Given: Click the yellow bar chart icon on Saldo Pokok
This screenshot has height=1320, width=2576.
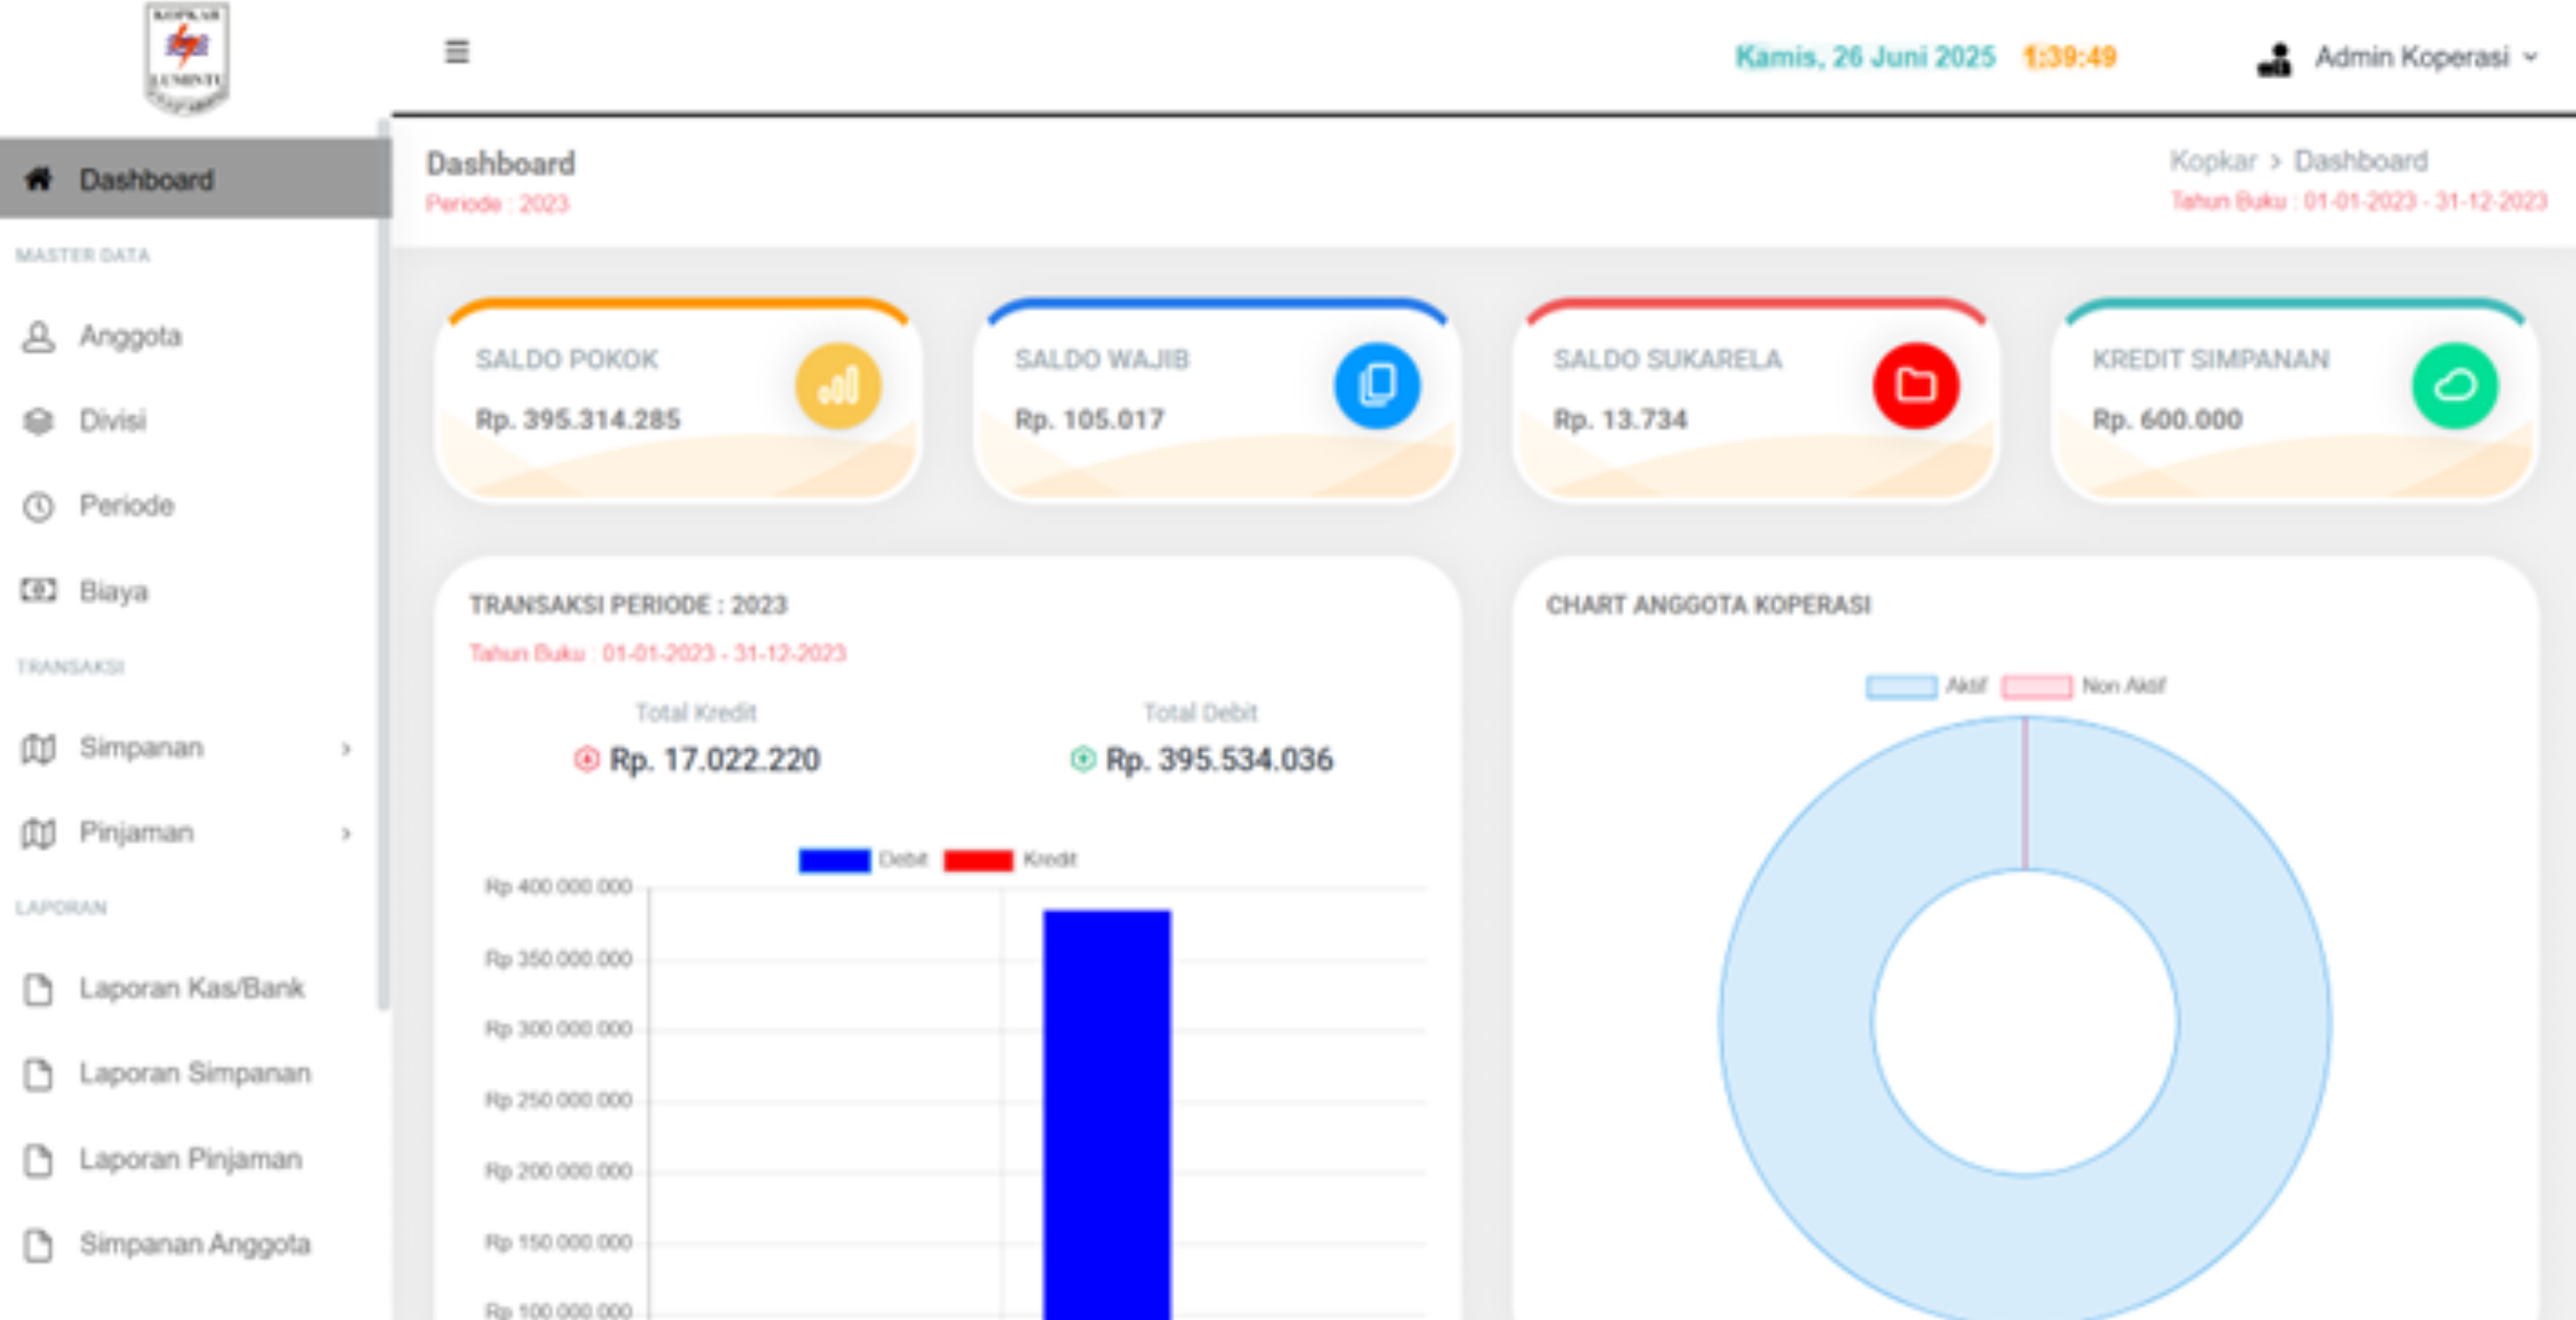Looking at the screenshot, I should click(x=838, y=386).
